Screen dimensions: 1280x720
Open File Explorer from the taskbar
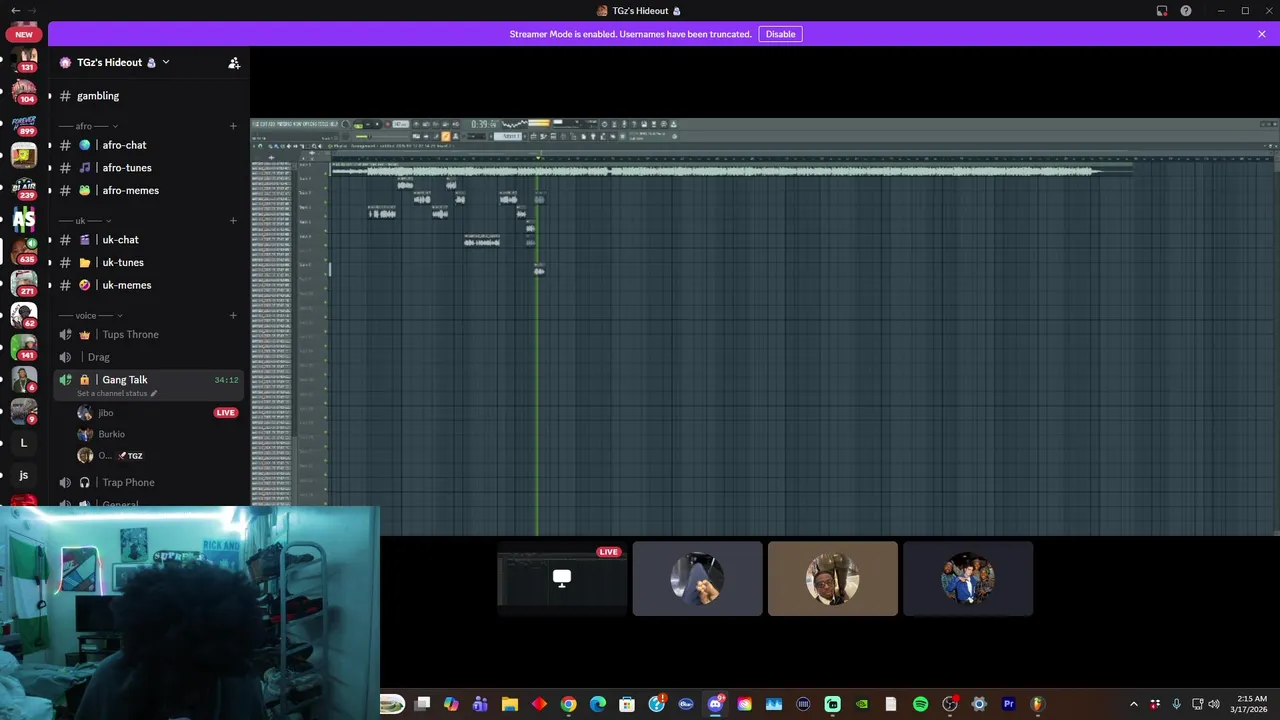pos(509,704)
